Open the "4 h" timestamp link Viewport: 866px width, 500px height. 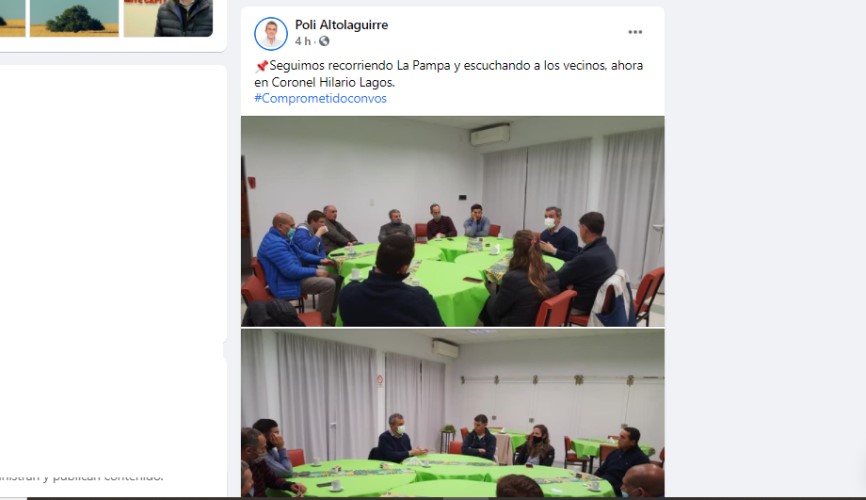[303, 41]
